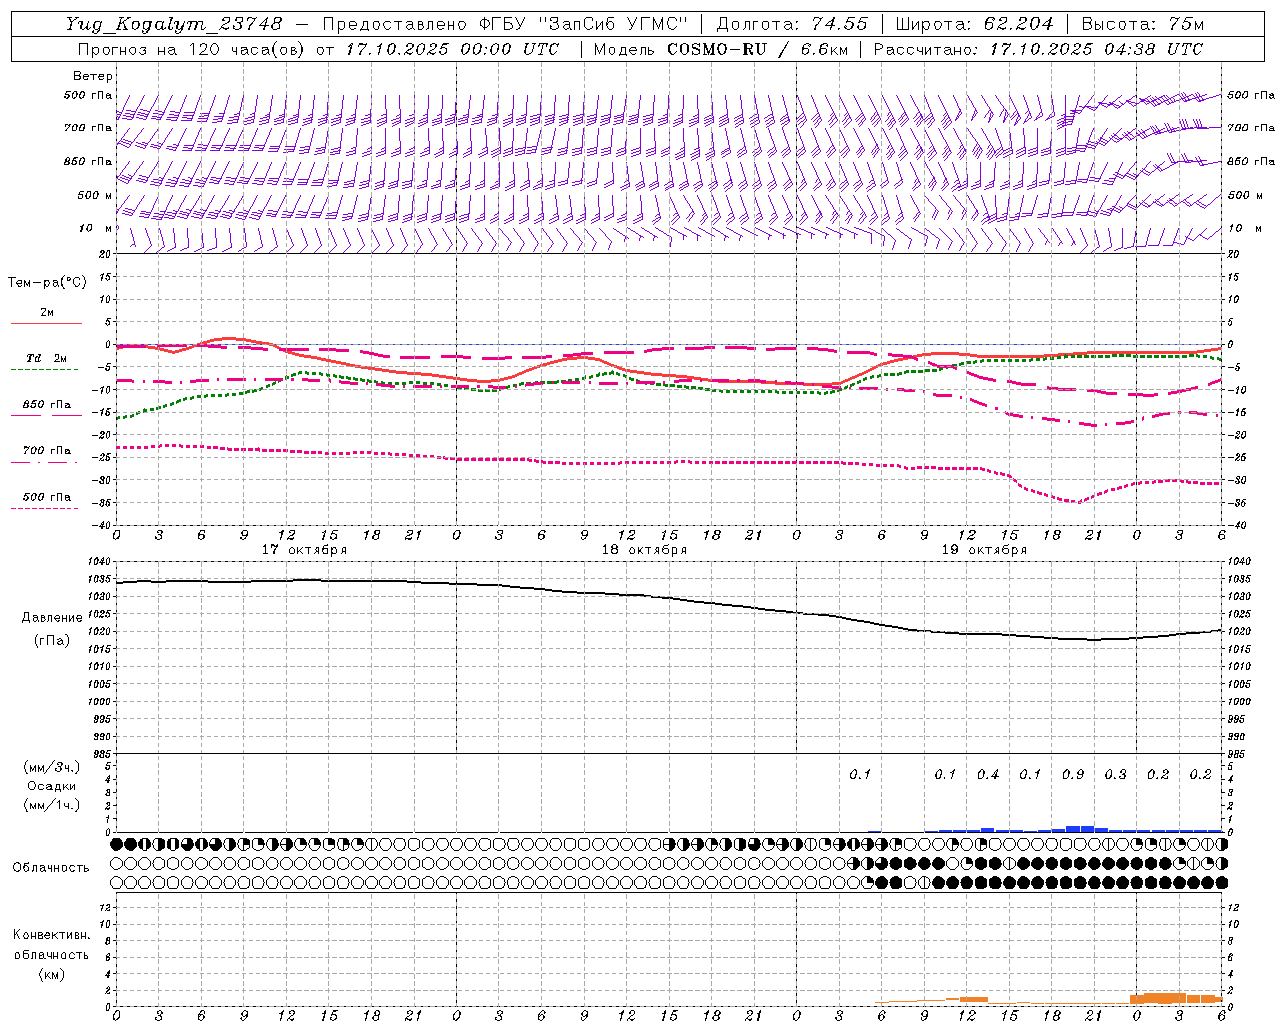This screenshot has height=1024, width=1280.
Task: Click the latitude value Широта: 62.204
Action: point(974,24)
